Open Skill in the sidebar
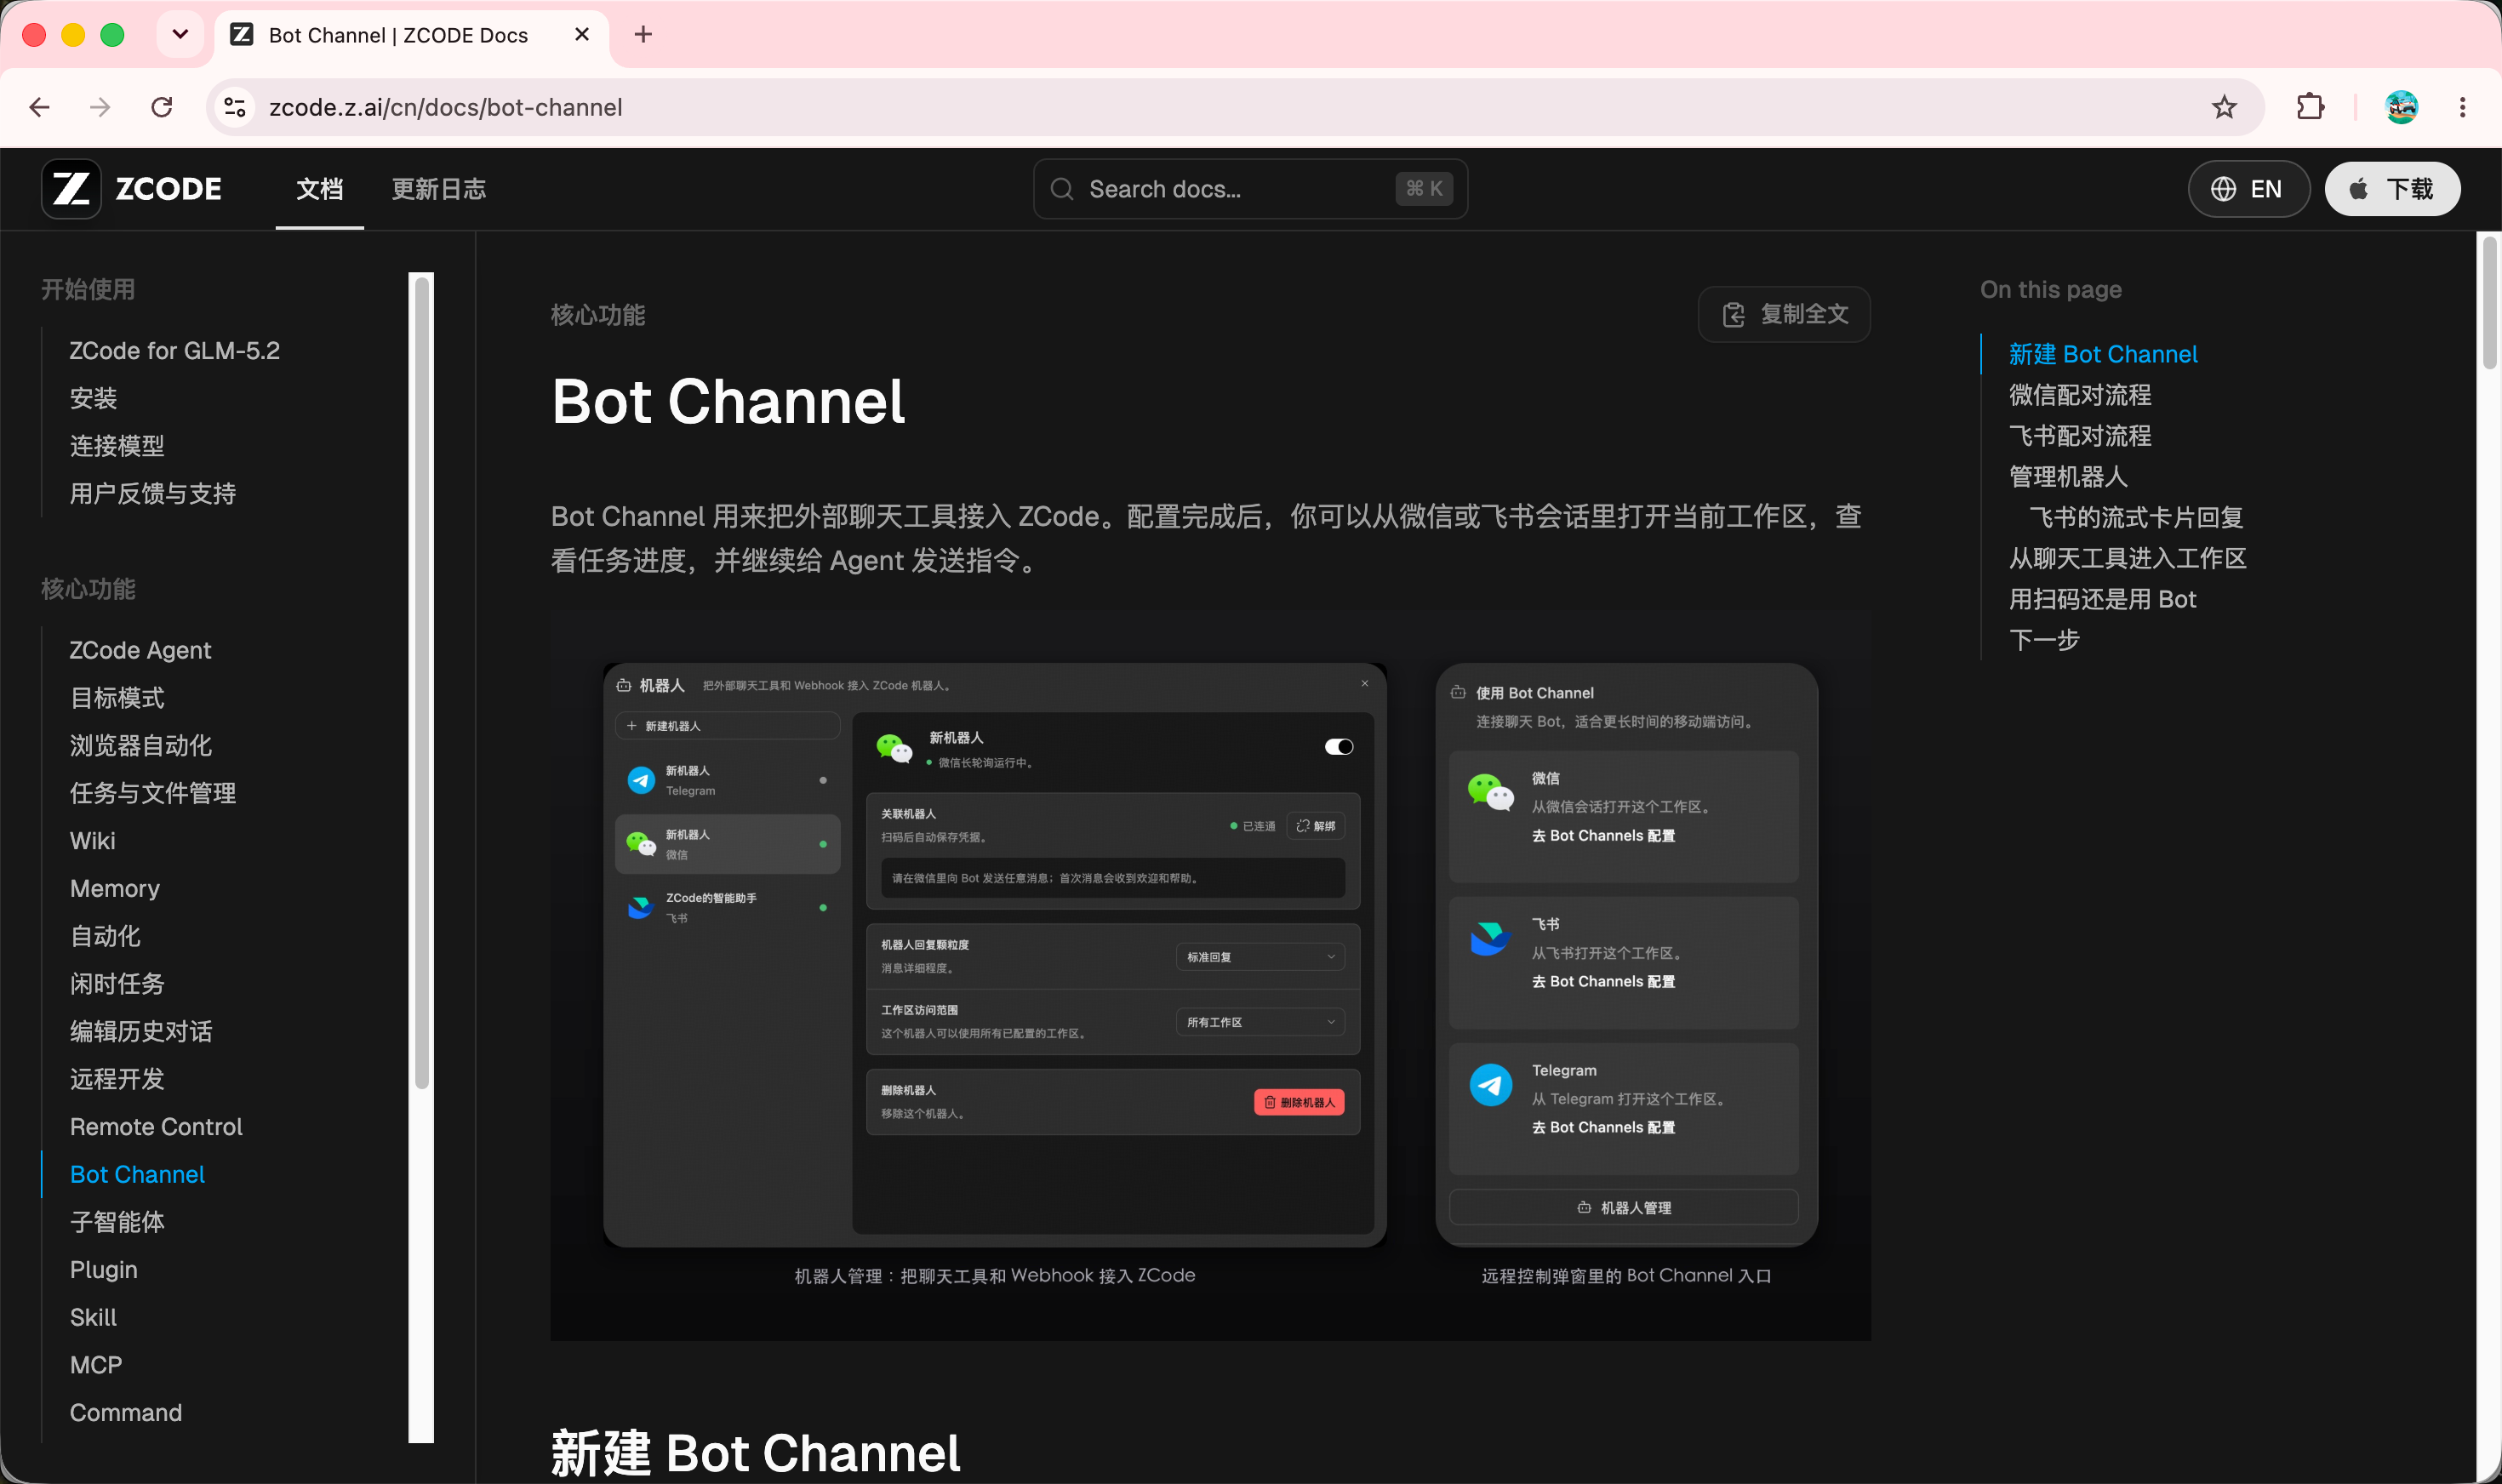Viewport: 2502px width, 1484px height. click(94, 1317)
